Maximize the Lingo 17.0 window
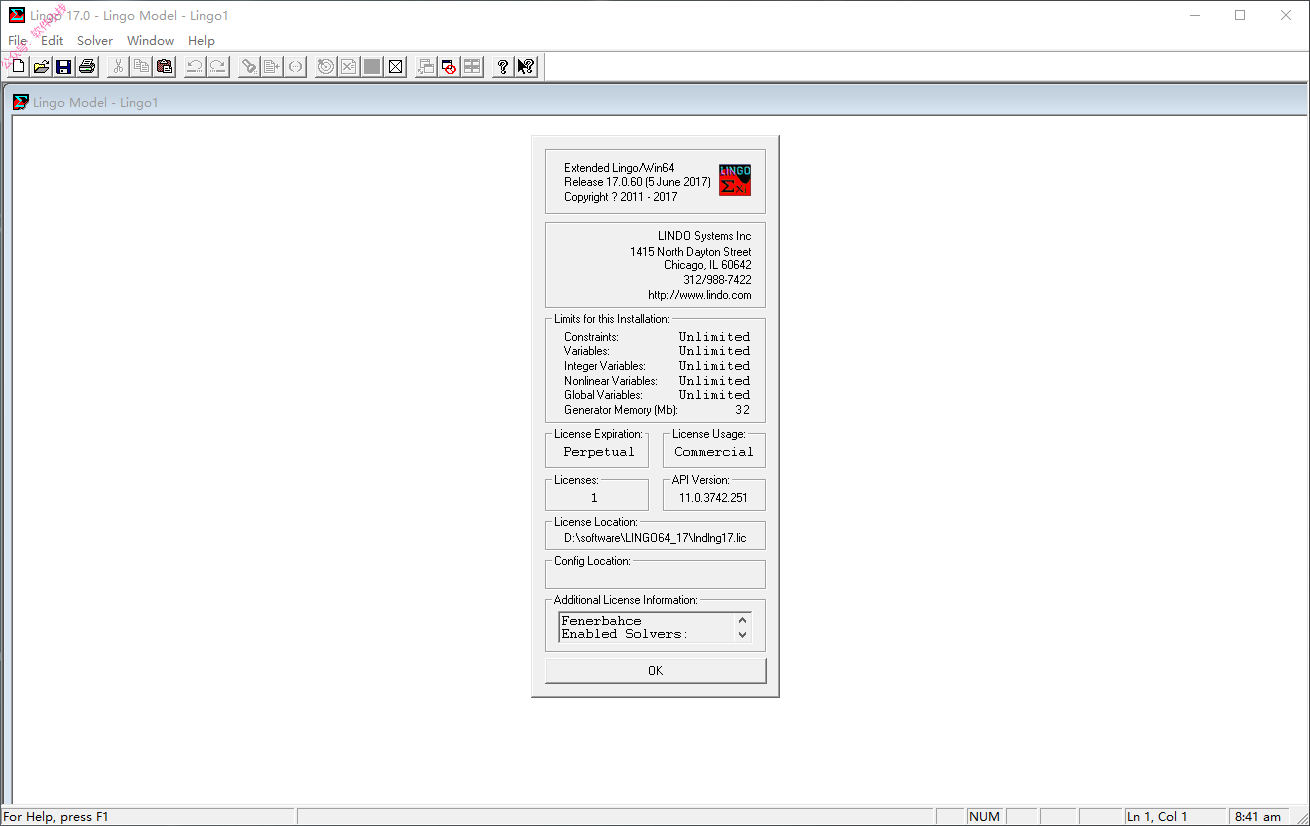 tap(1240, 15)
